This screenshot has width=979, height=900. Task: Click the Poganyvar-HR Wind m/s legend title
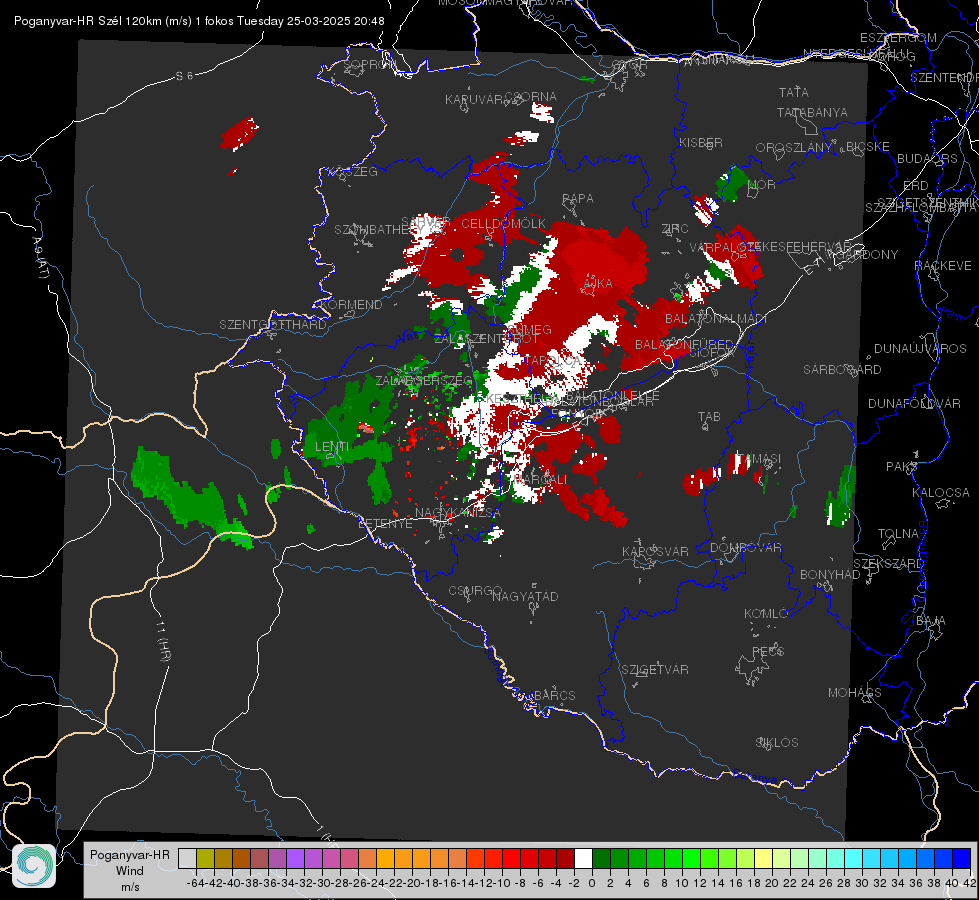point(130,871)
